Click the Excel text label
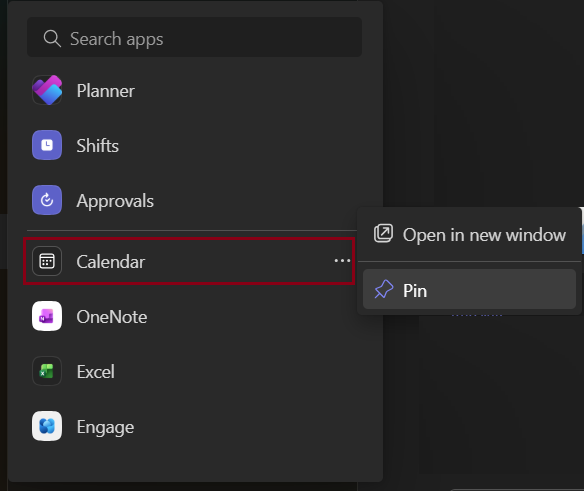 [x=96, y=371]
